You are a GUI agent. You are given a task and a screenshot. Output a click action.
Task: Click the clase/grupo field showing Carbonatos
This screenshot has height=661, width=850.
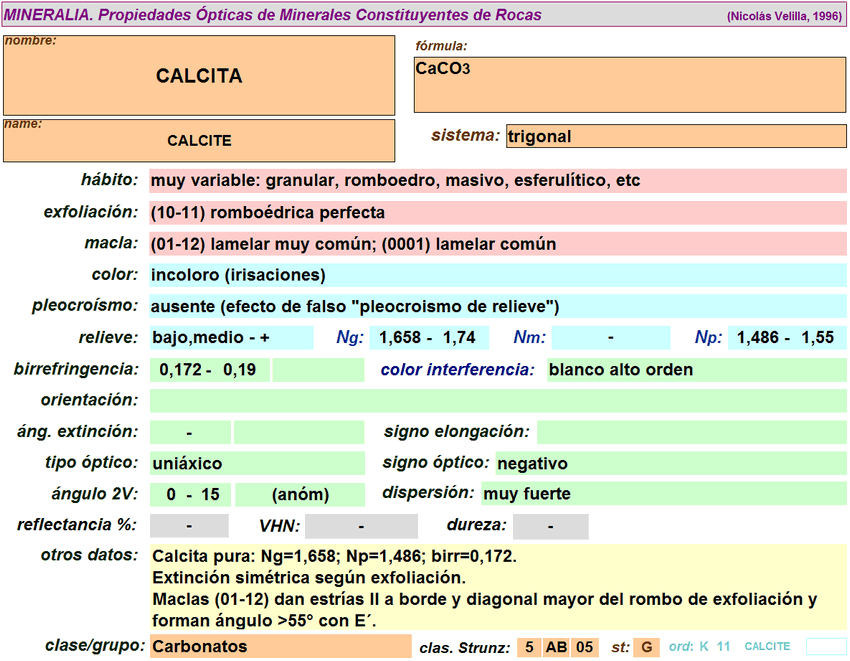(x=280, y=646)
